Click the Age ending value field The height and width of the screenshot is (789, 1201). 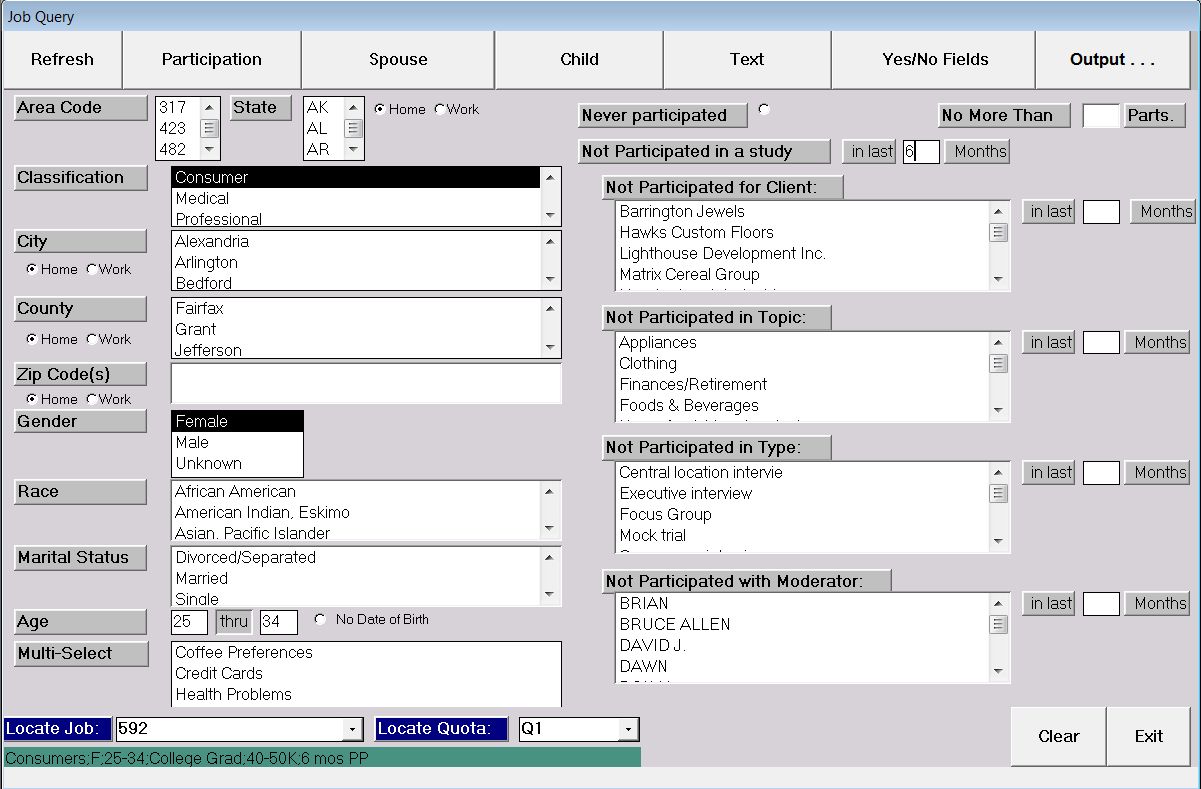point(279,622)
